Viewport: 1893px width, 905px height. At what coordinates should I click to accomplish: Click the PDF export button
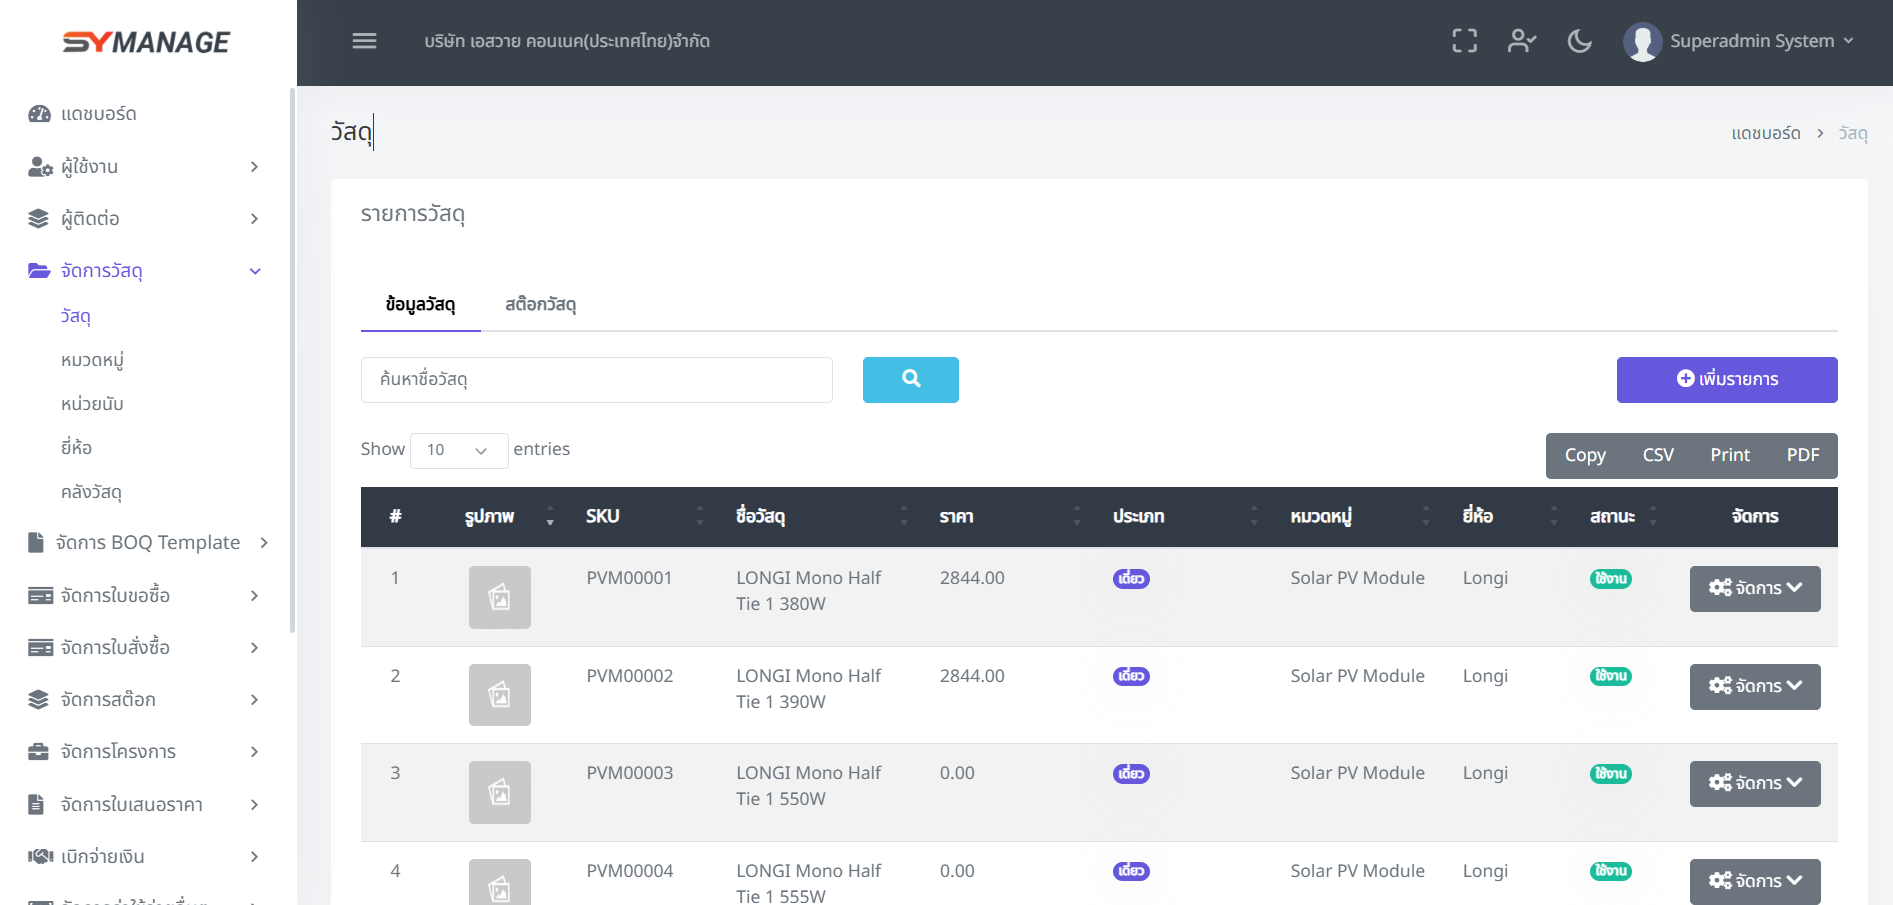point(1802,455)
